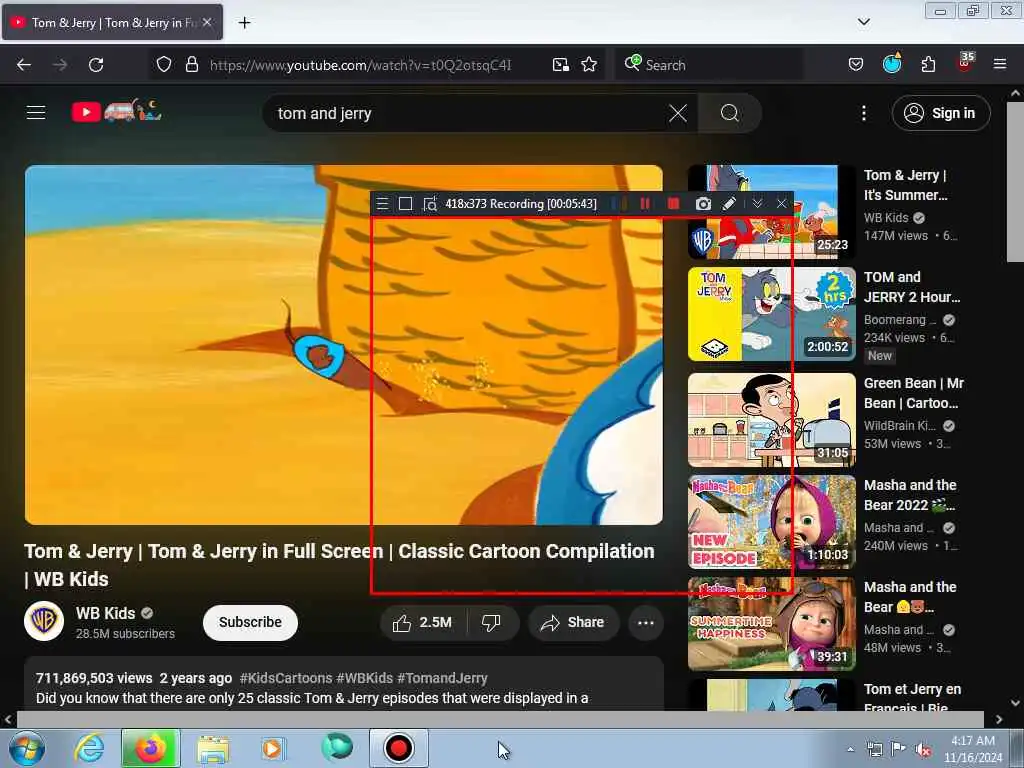This screenshot has height=768, width=1024.
Task: Open muted volume tray icon
Action: pos(923,750)
